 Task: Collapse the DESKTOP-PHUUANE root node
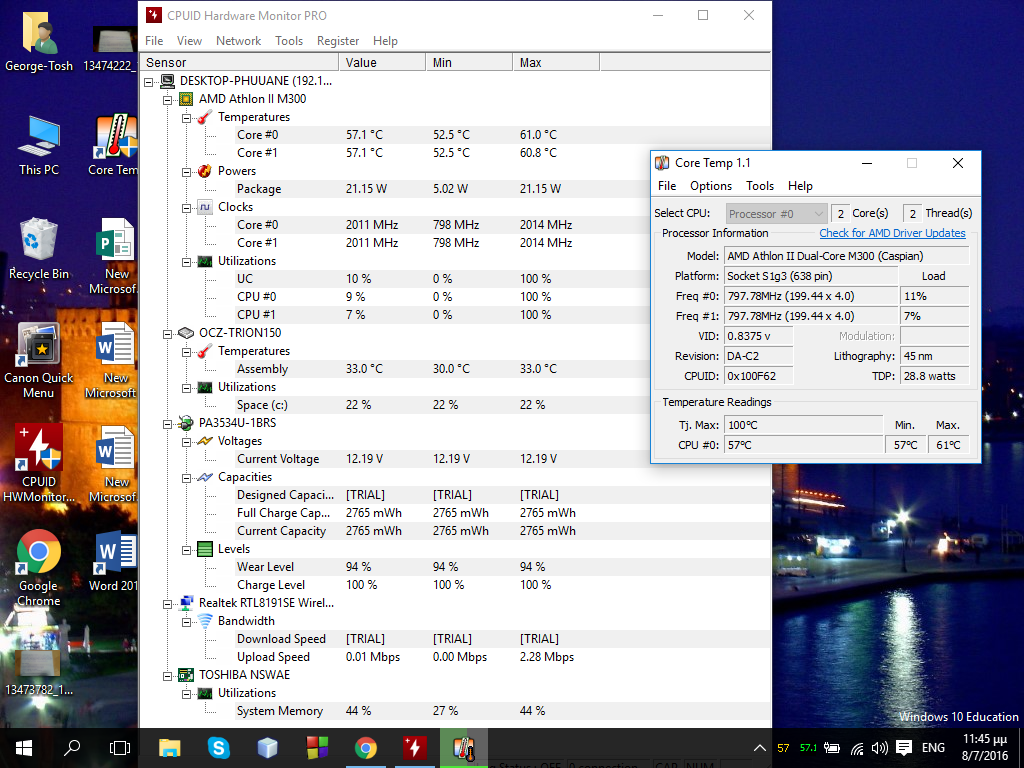[x=148, y=82]
